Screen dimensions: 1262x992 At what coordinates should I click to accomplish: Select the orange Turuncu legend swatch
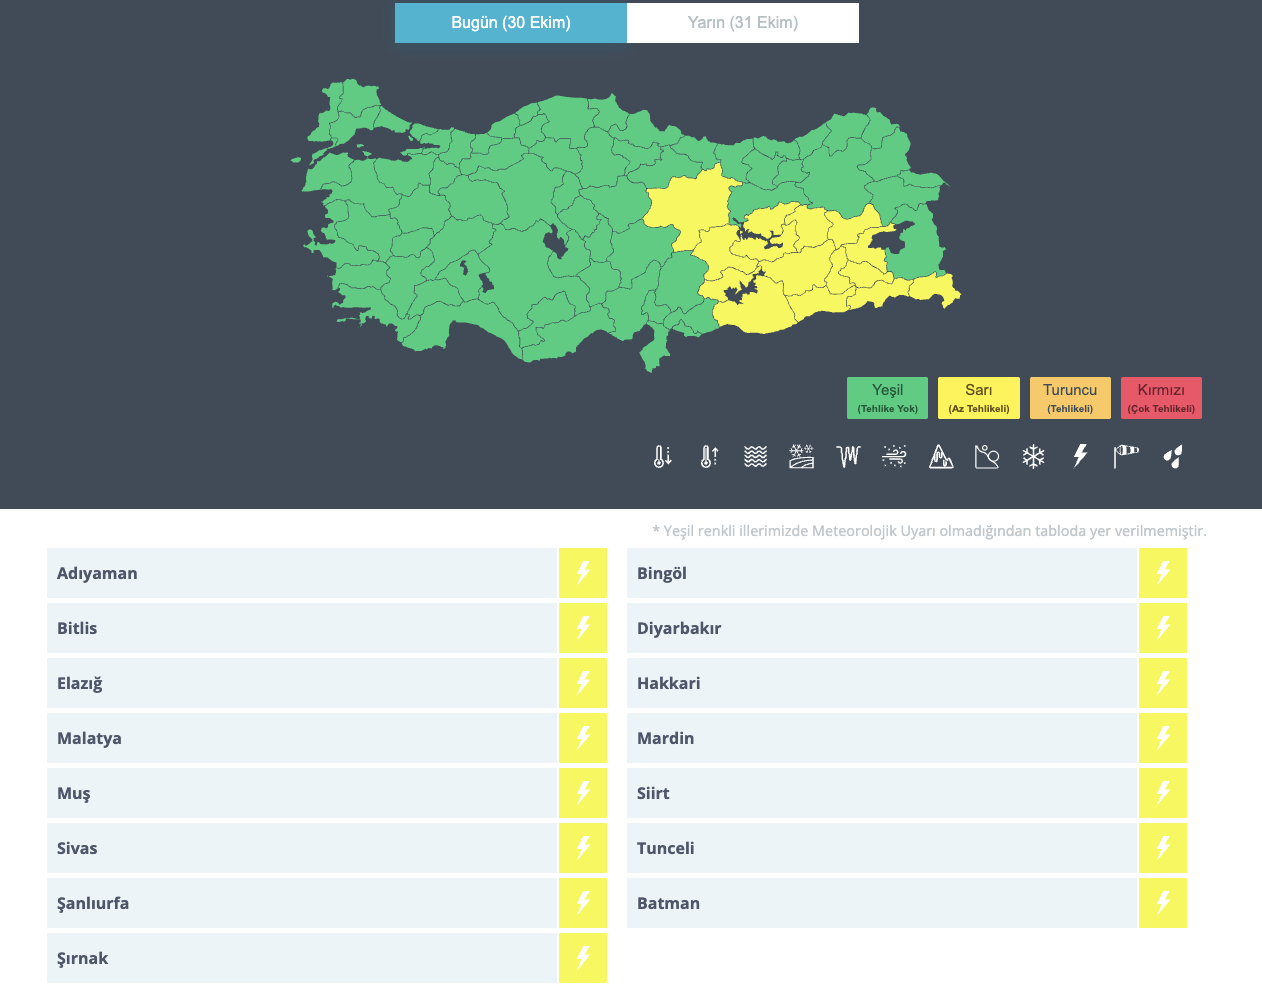point(1070,398)
